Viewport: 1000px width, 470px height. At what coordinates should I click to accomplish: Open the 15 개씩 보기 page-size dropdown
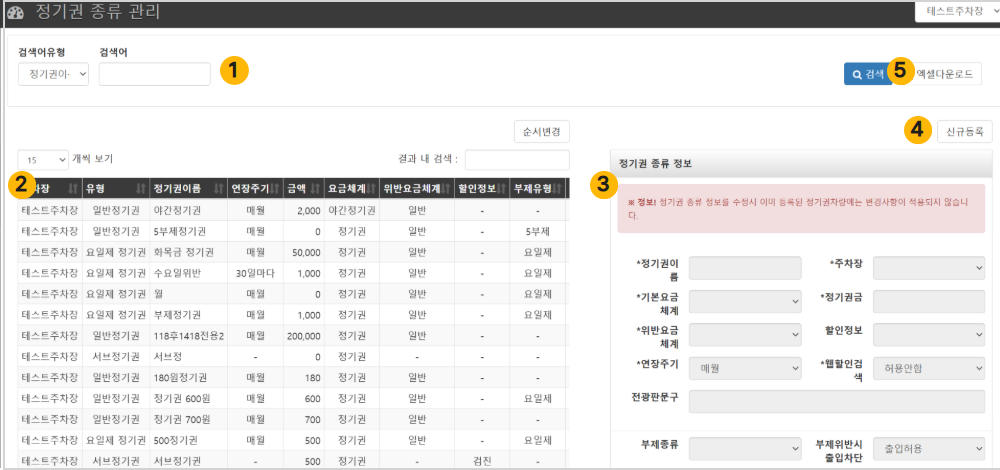(x=43, y=159)
